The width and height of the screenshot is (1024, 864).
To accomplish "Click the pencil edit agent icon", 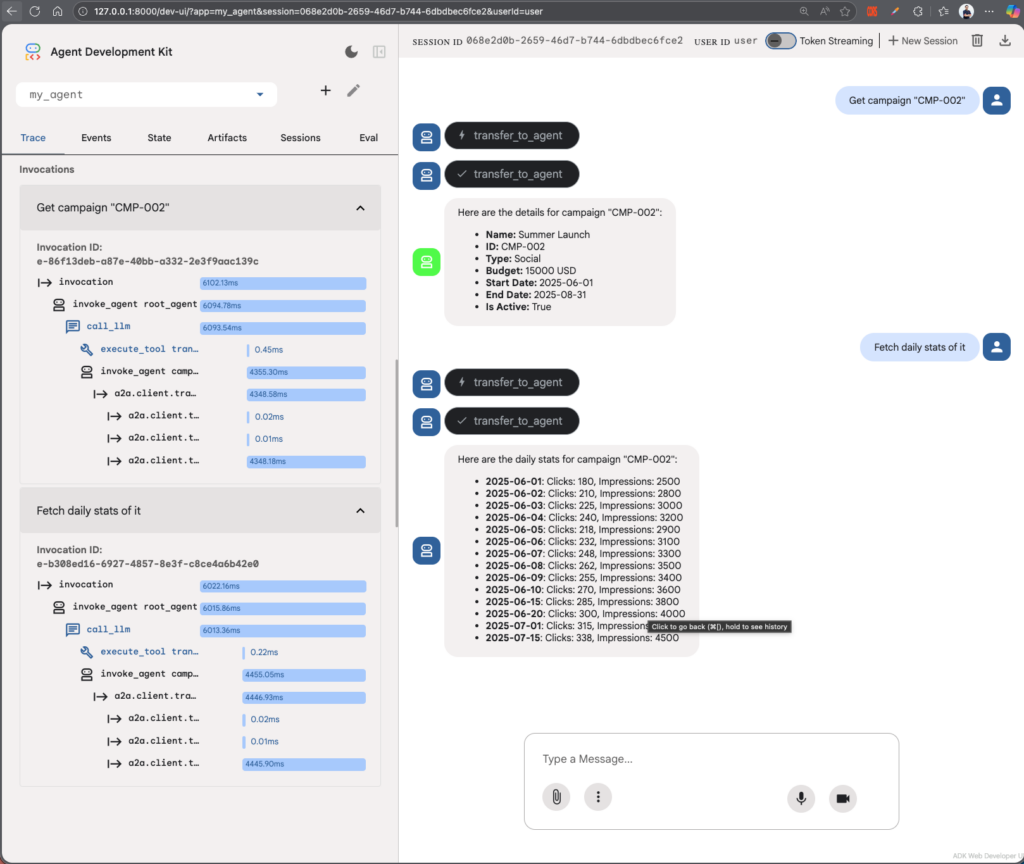I will point(353,91).
